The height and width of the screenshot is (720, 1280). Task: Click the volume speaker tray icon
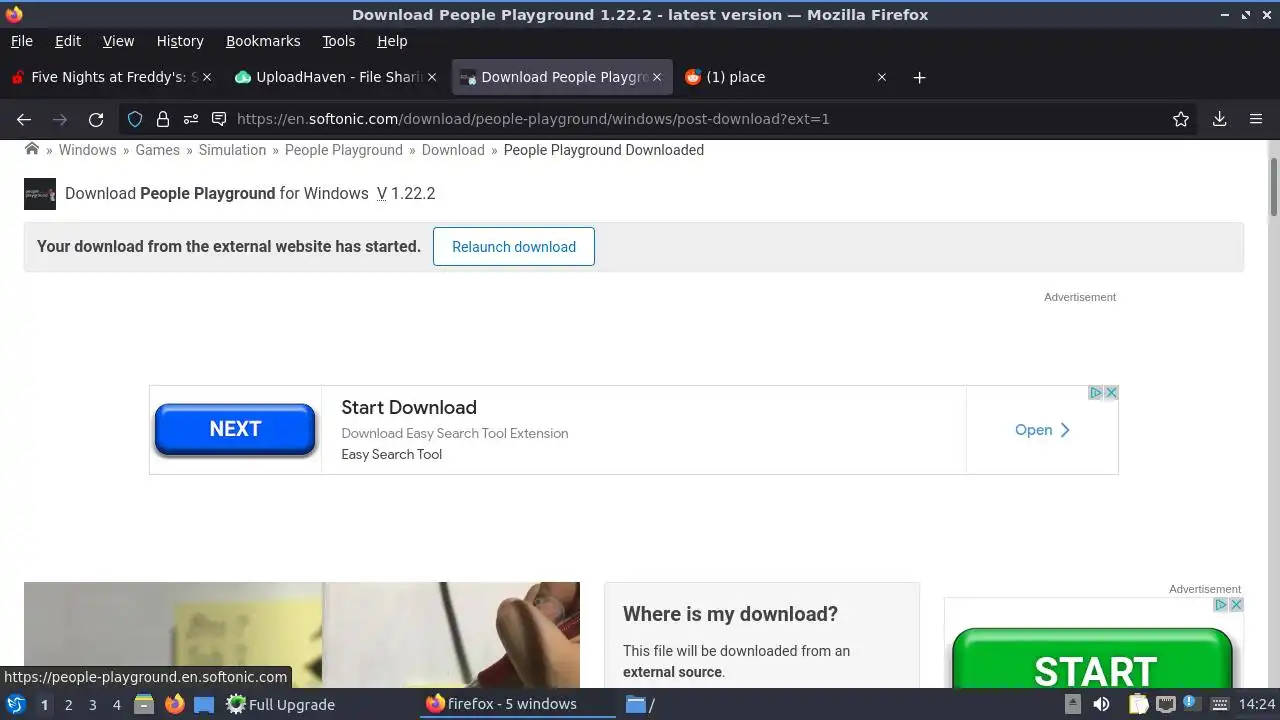point(1101,704)
